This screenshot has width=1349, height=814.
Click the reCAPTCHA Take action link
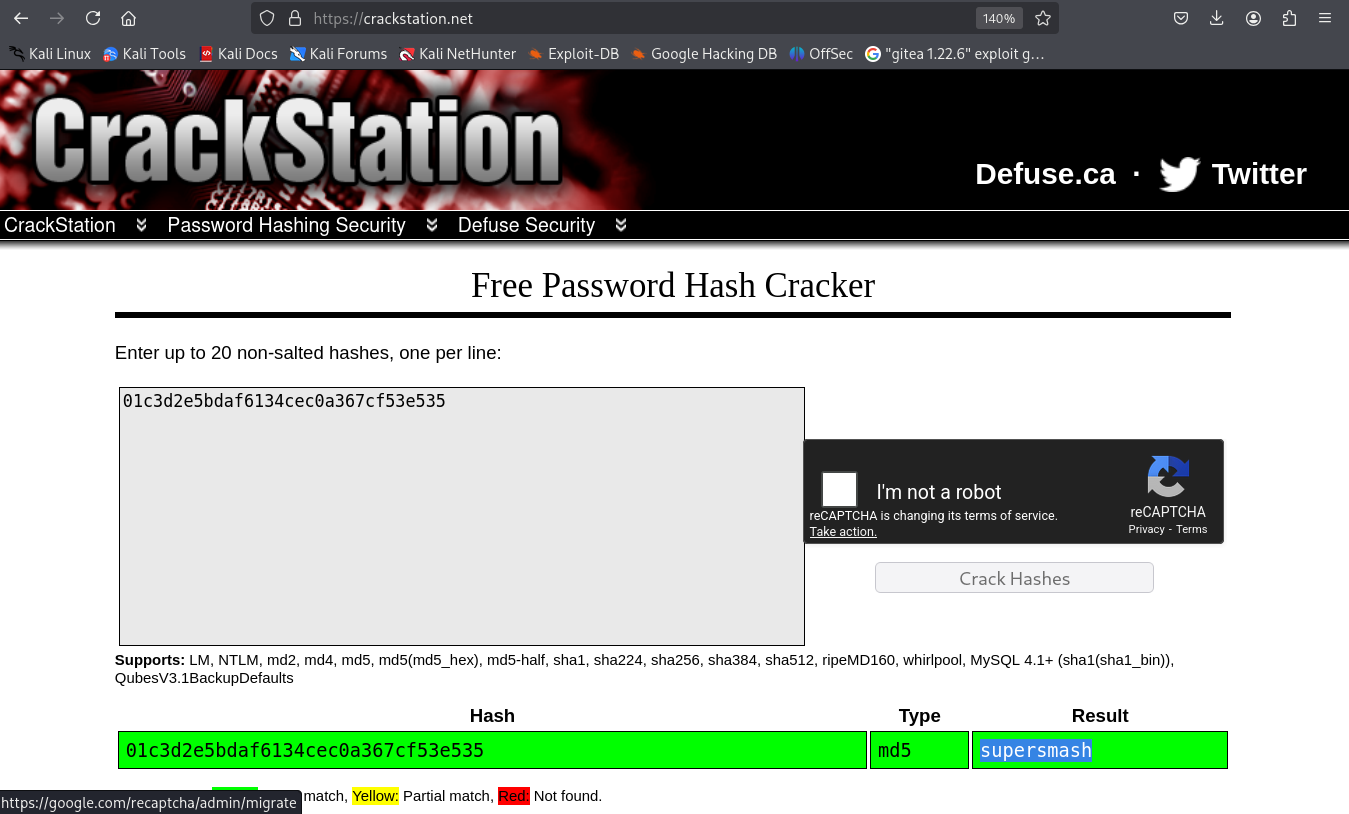843,532
